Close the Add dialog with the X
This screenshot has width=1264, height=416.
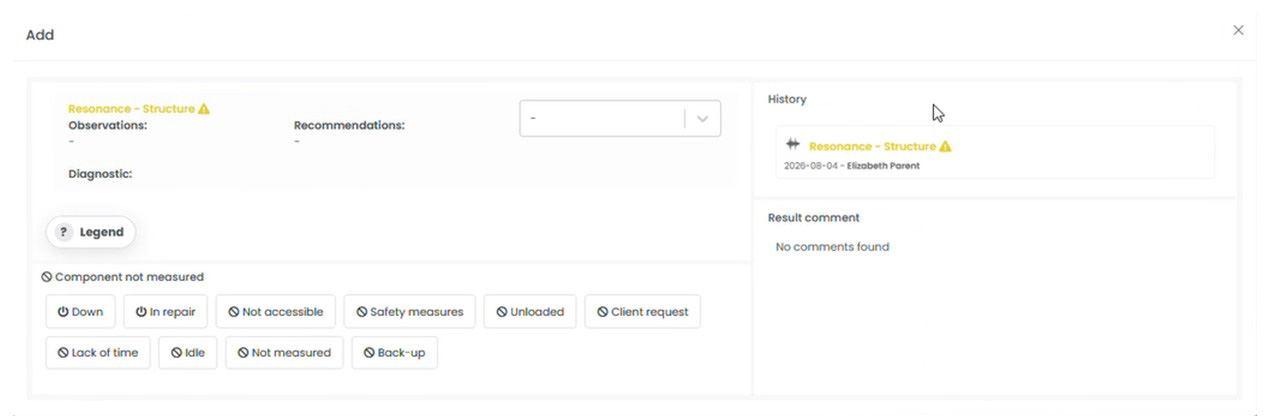(1238, 30)
